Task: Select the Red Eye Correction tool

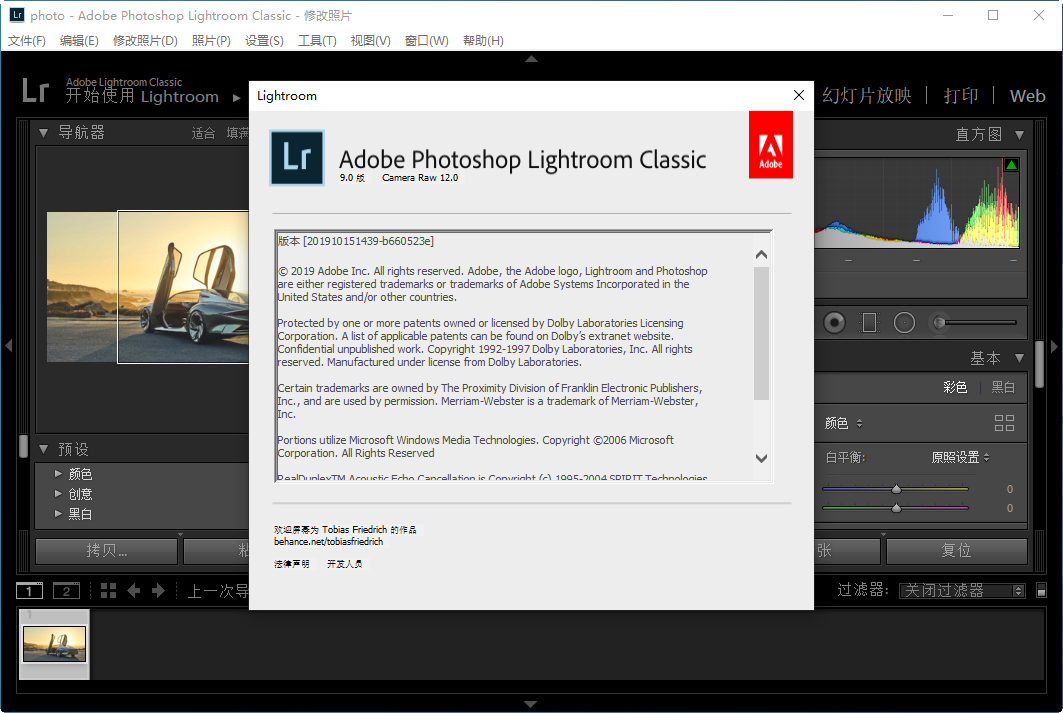Action: point(835,322)
